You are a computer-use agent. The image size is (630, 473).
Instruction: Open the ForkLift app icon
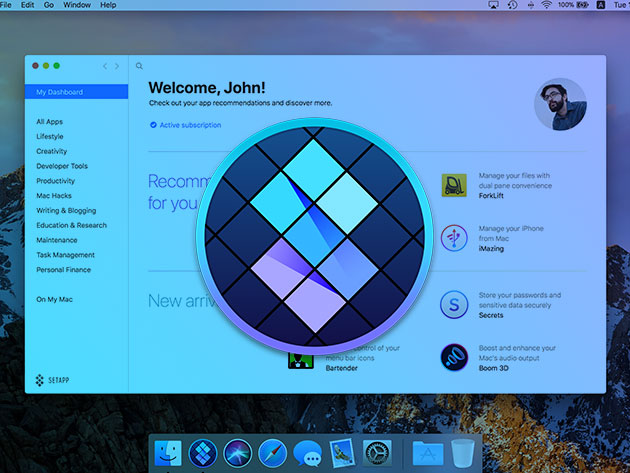tap(454, 185)
